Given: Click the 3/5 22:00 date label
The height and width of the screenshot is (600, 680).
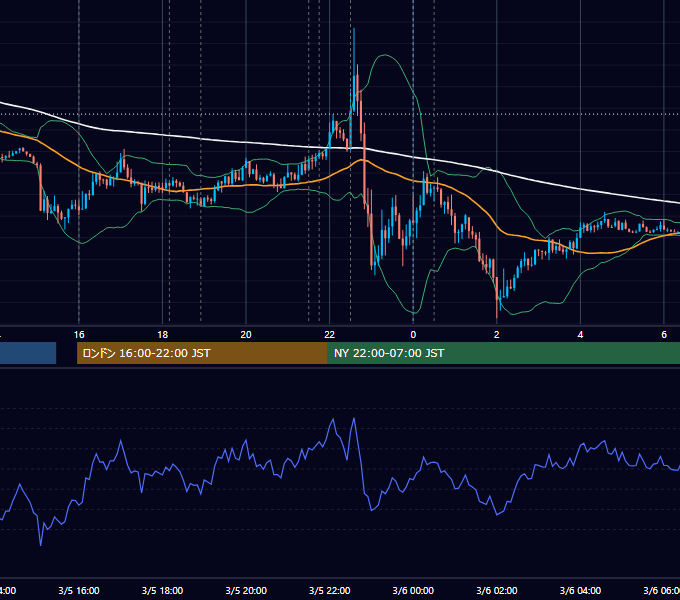Looking at the screenshot, I should tap(330, 590).
